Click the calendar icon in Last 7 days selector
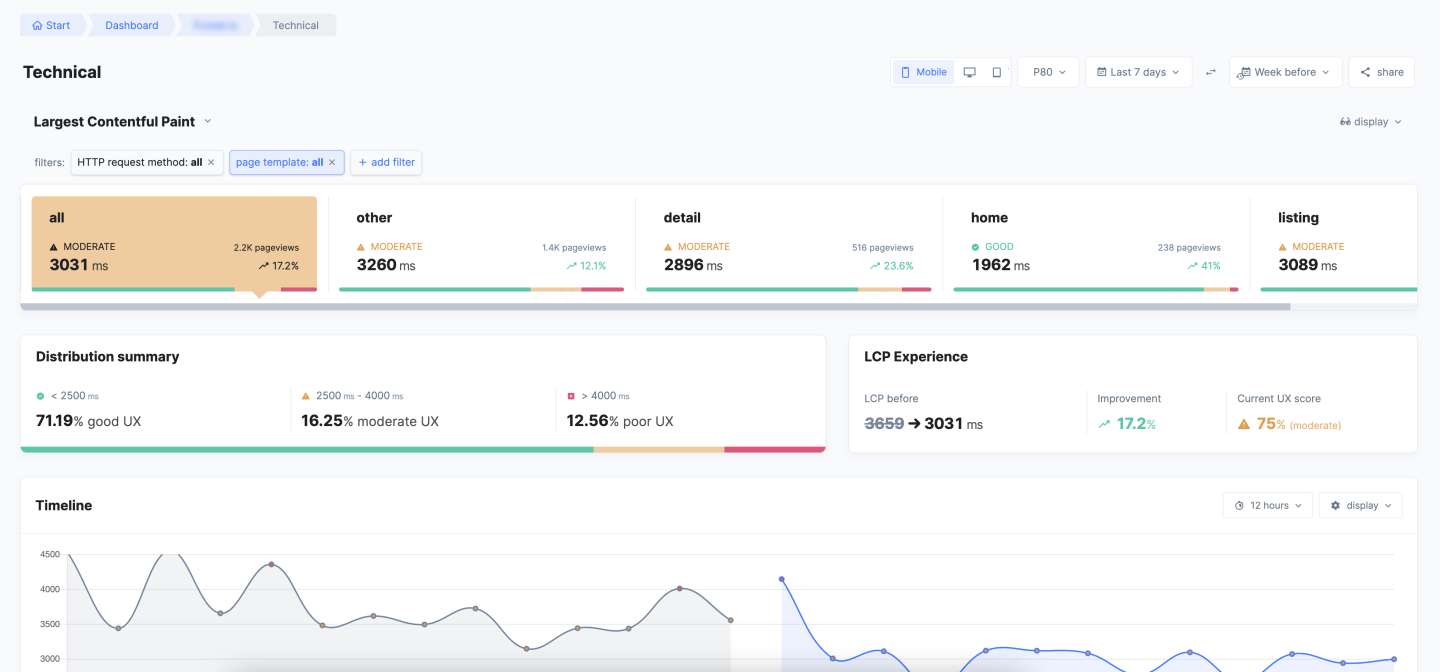1440x672 pixels. [x=1101, y=71]
